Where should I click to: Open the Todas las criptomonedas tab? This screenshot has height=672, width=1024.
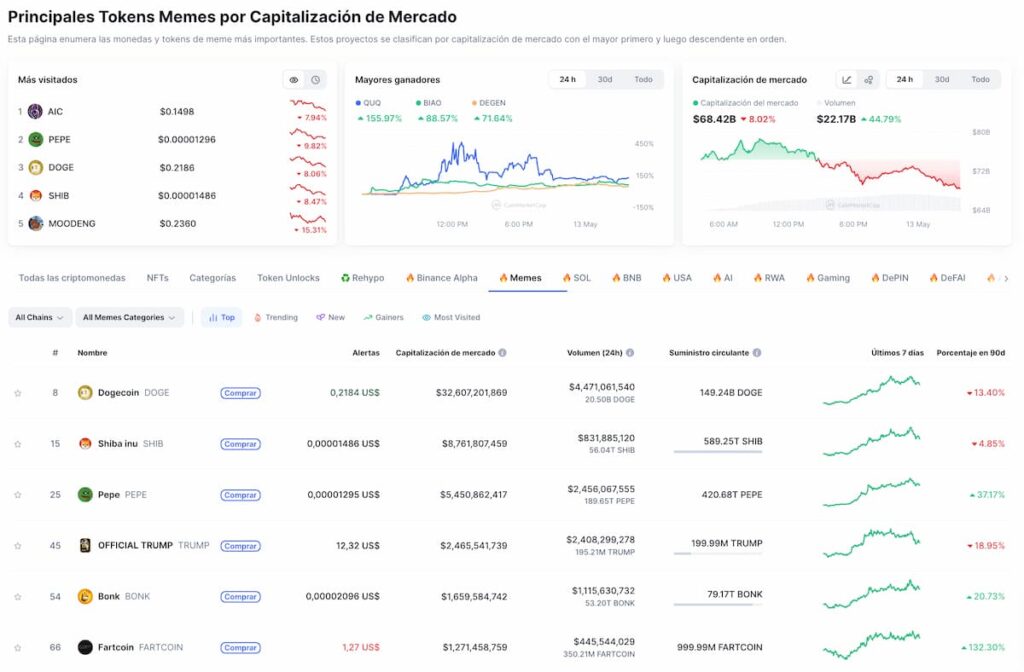click(x=72, y=278)
